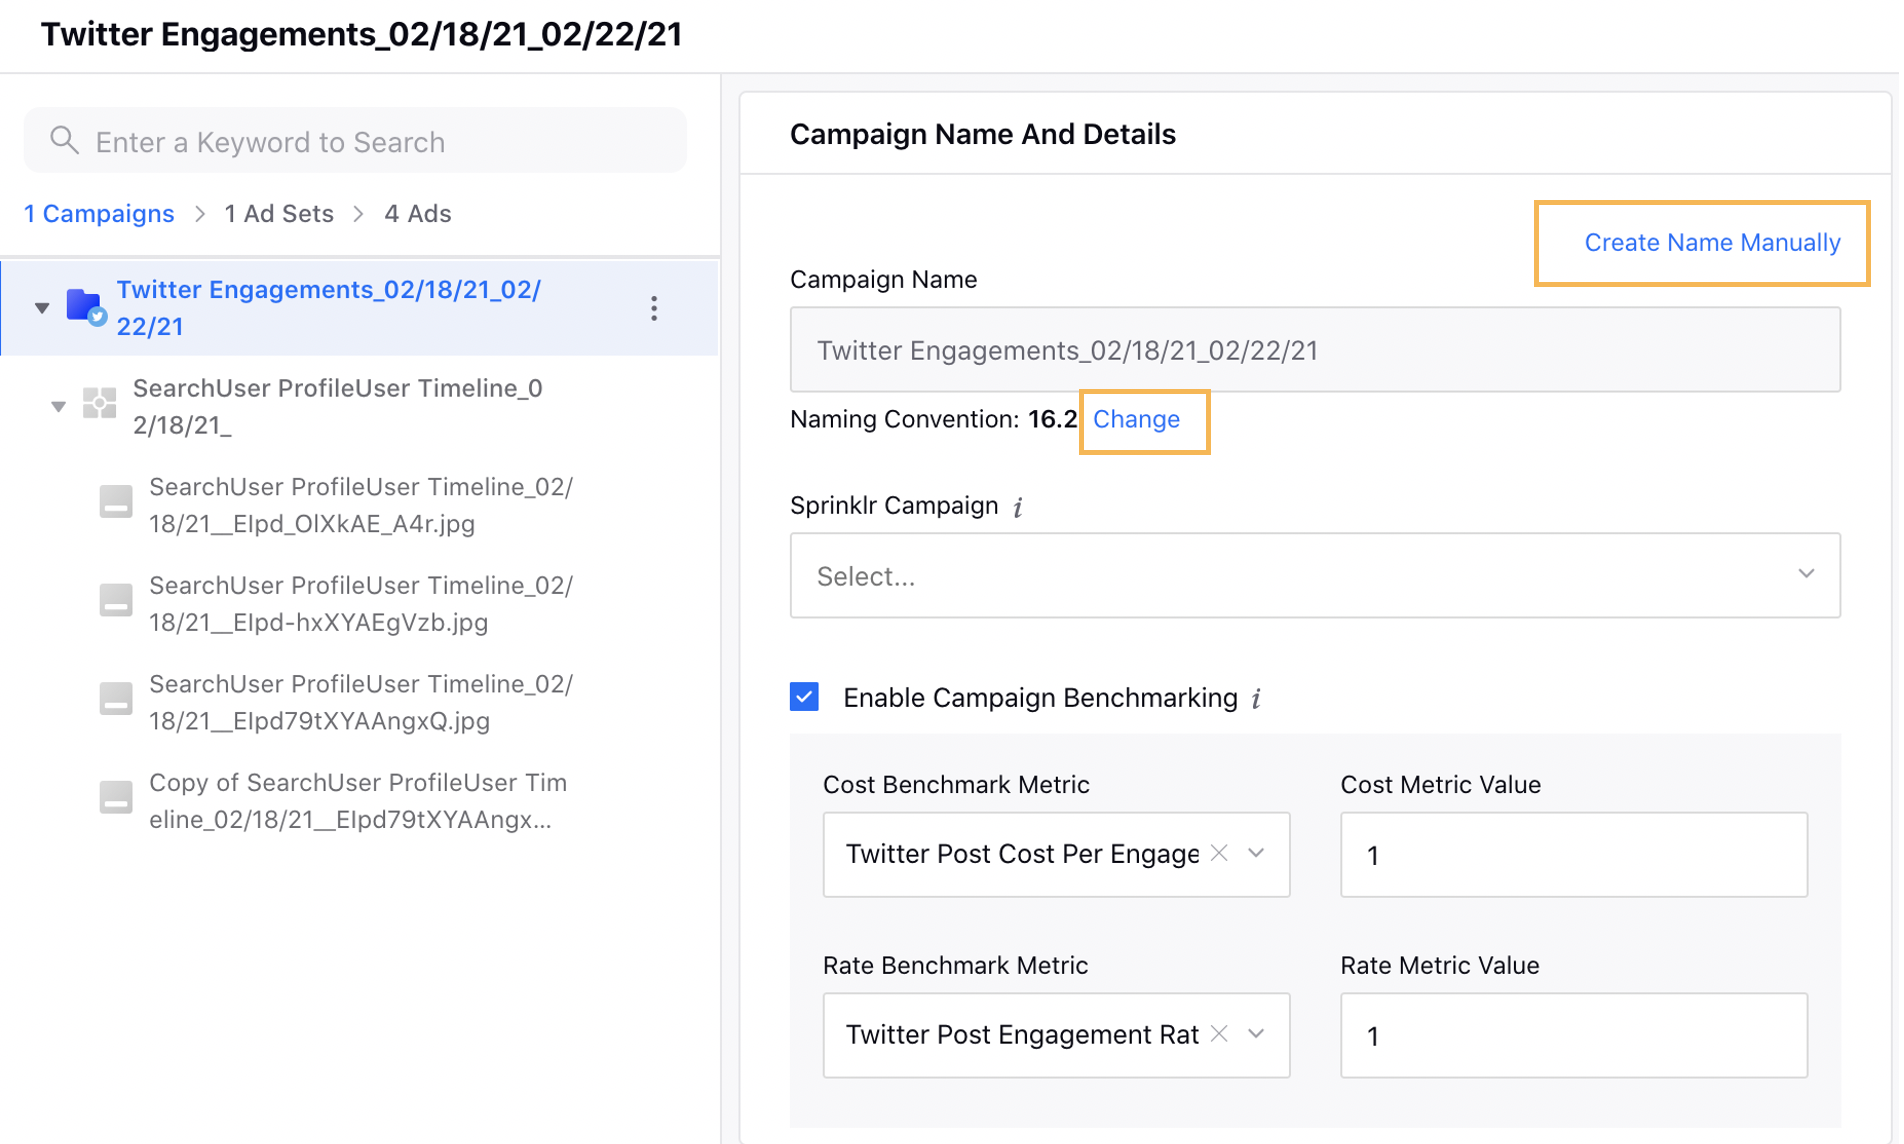1904x1144 pixels.
Task: Click the ad icon for Copy of SearchUser ad
Action: [116, 797]
